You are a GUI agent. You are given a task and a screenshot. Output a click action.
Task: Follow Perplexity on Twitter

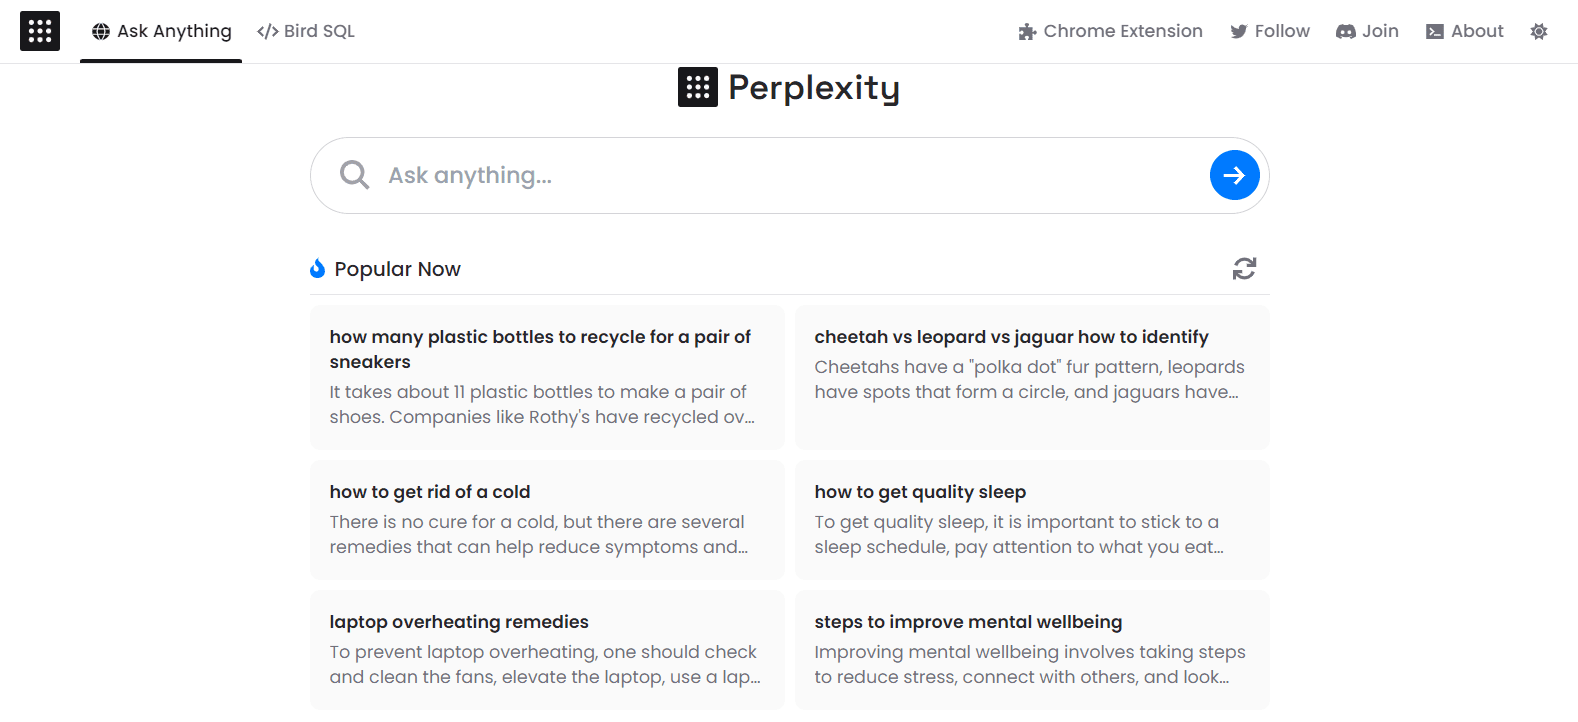point(1270,31)
